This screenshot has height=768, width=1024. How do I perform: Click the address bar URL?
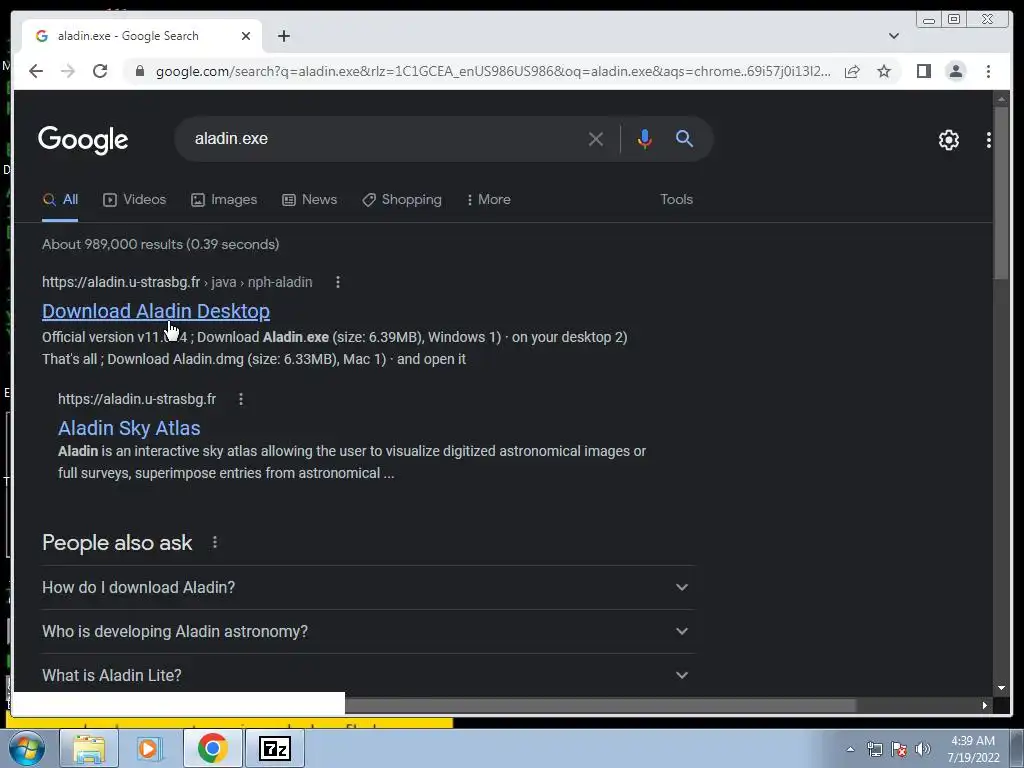tap(493, 71)
